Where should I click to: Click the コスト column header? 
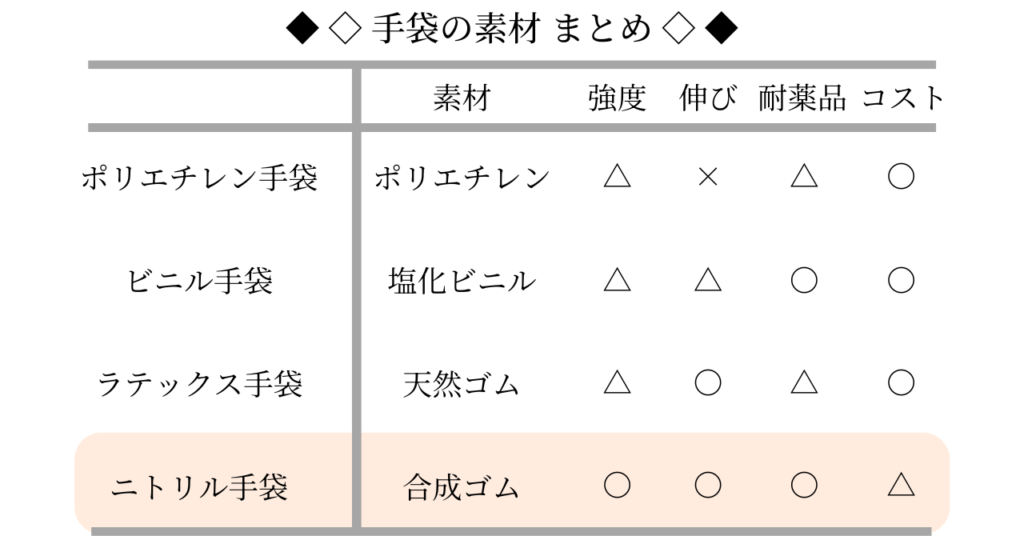tap(903, 98)
